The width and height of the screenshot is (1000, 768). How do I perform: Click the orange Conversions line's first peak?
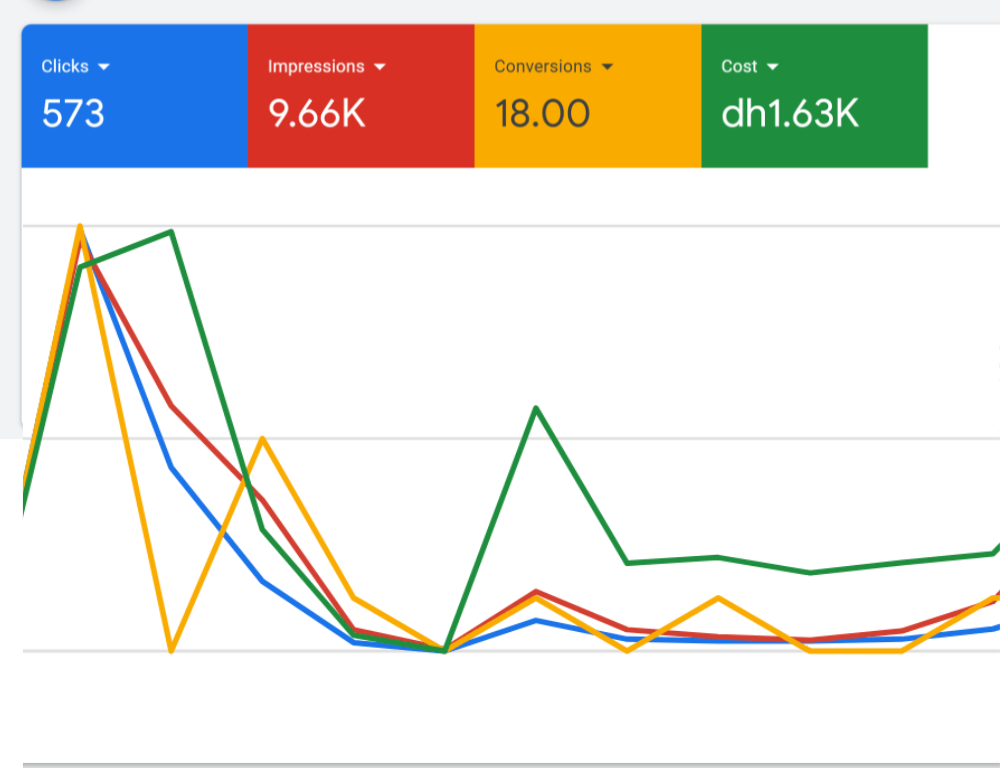tap(80, 227)
